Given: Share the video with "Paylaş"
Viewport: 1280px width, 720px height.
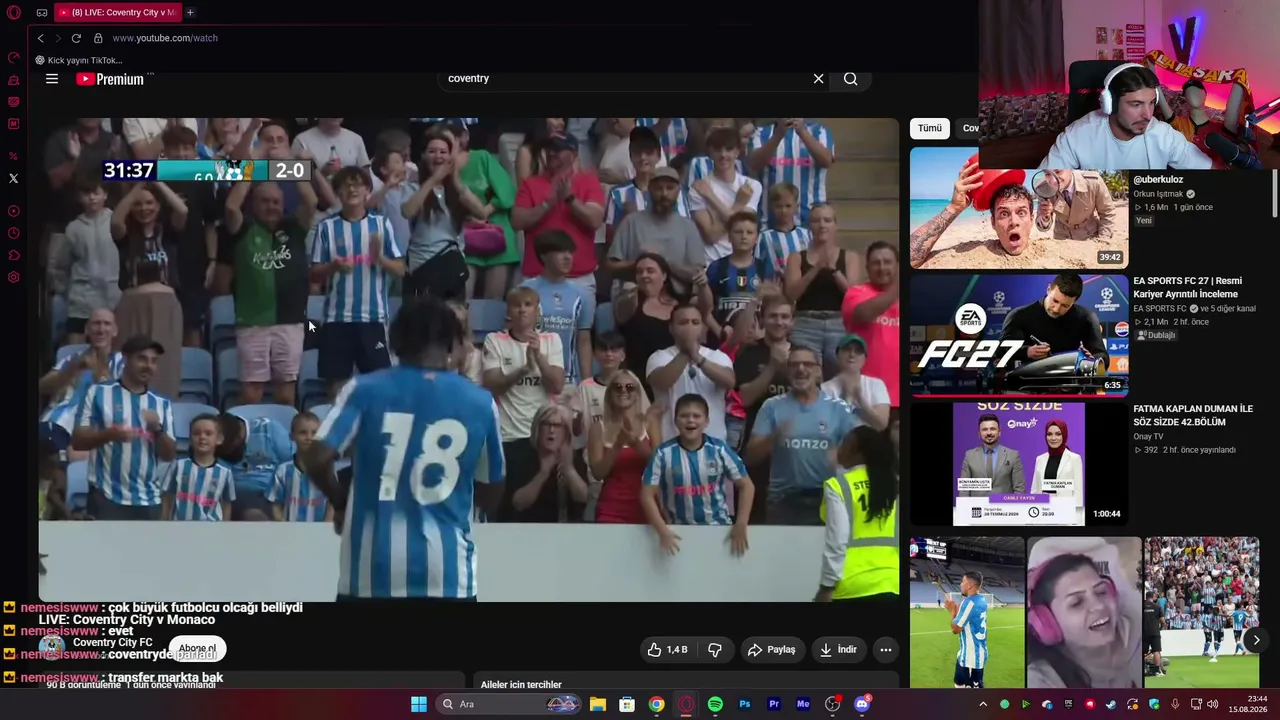Looking at the screenshot, I should point(771,650).
